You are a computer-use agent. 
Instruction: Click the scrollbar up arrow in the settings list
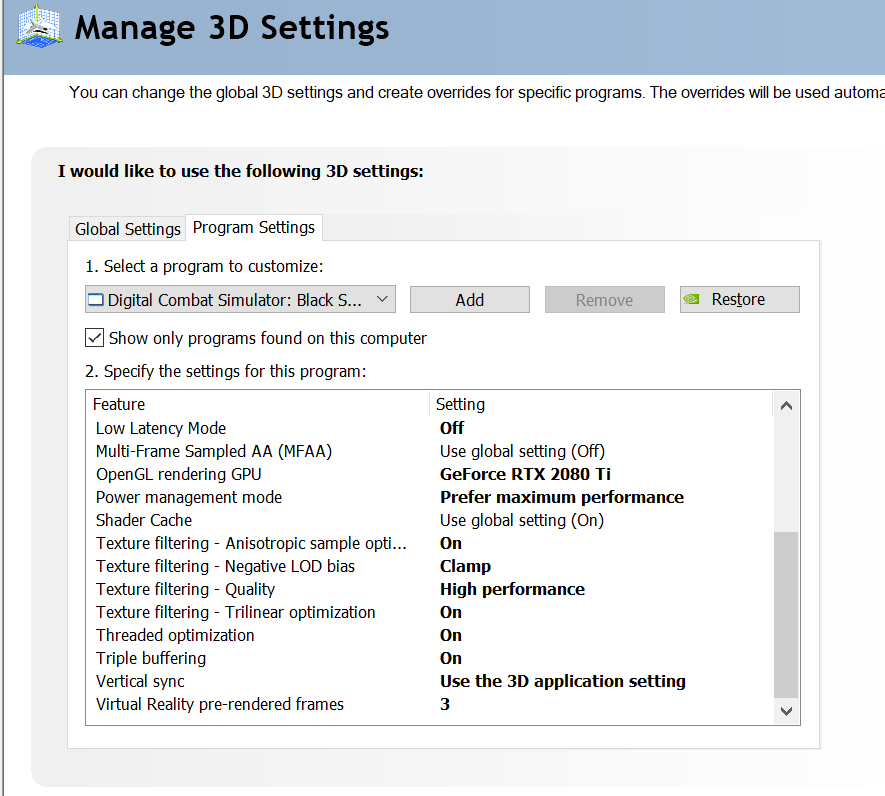tap(786, 405)
